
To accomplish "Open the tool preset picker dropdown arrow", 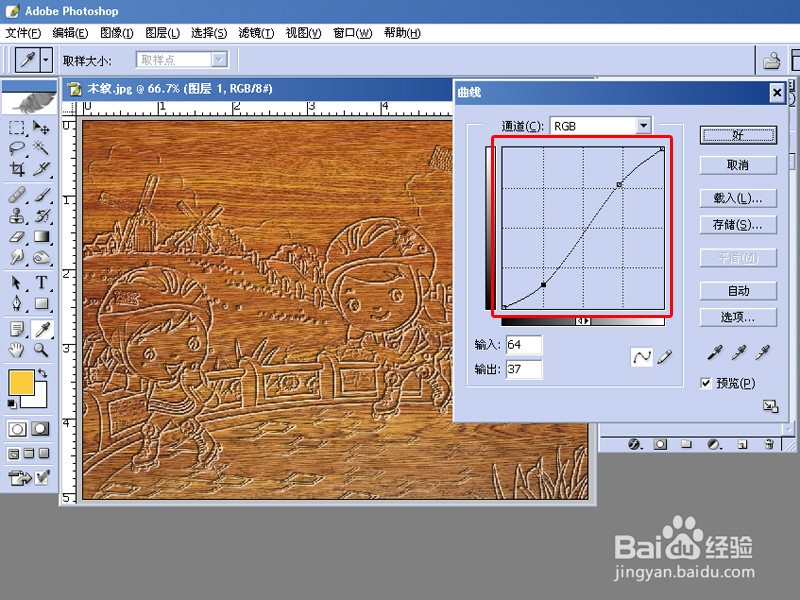I will 46,60.
